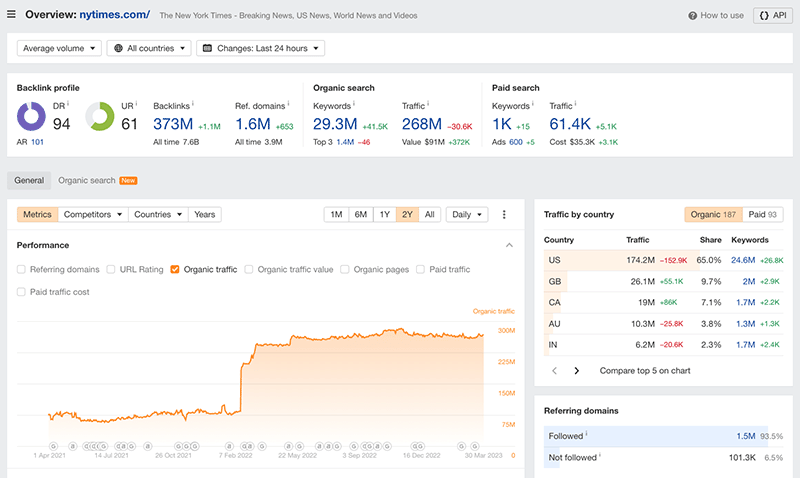Open the 29.3M organic keywords value
Screen dimensions: 800x478
(335, 124)
